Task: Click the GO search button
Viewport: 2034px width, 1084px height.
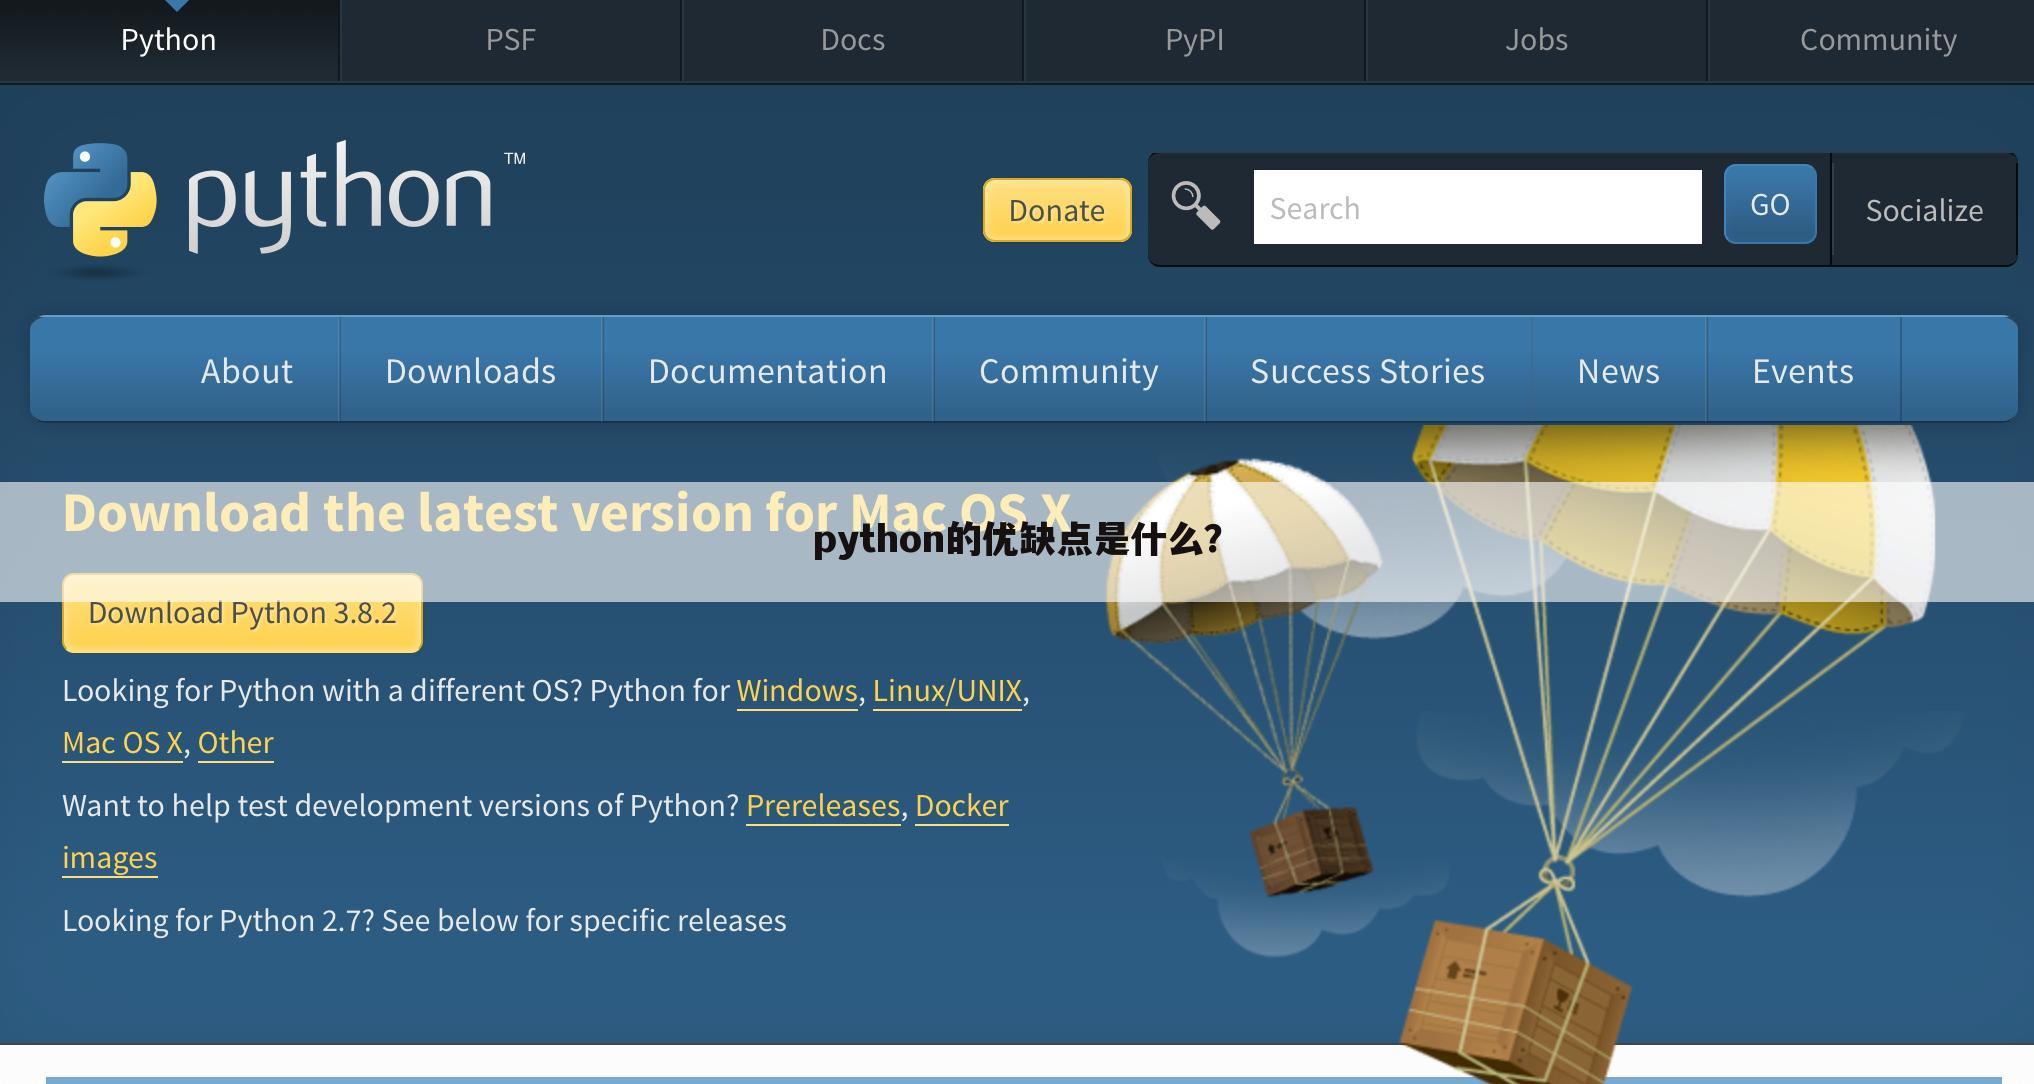Action: 1770,204
